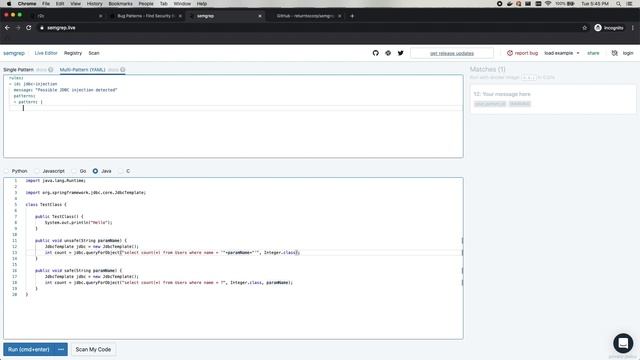Screen dimensions: 640x360
Task: Click 'import java.lang.Runtime;' code line
Action: coord(56,180)
